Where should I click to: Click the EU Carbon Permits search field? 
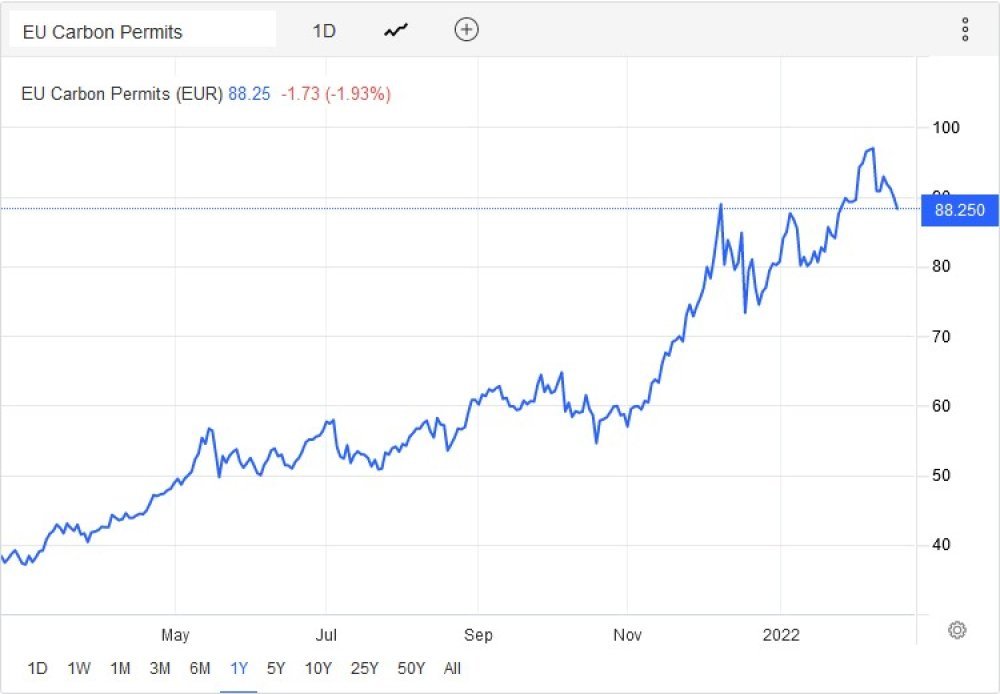tap(140, 31)
